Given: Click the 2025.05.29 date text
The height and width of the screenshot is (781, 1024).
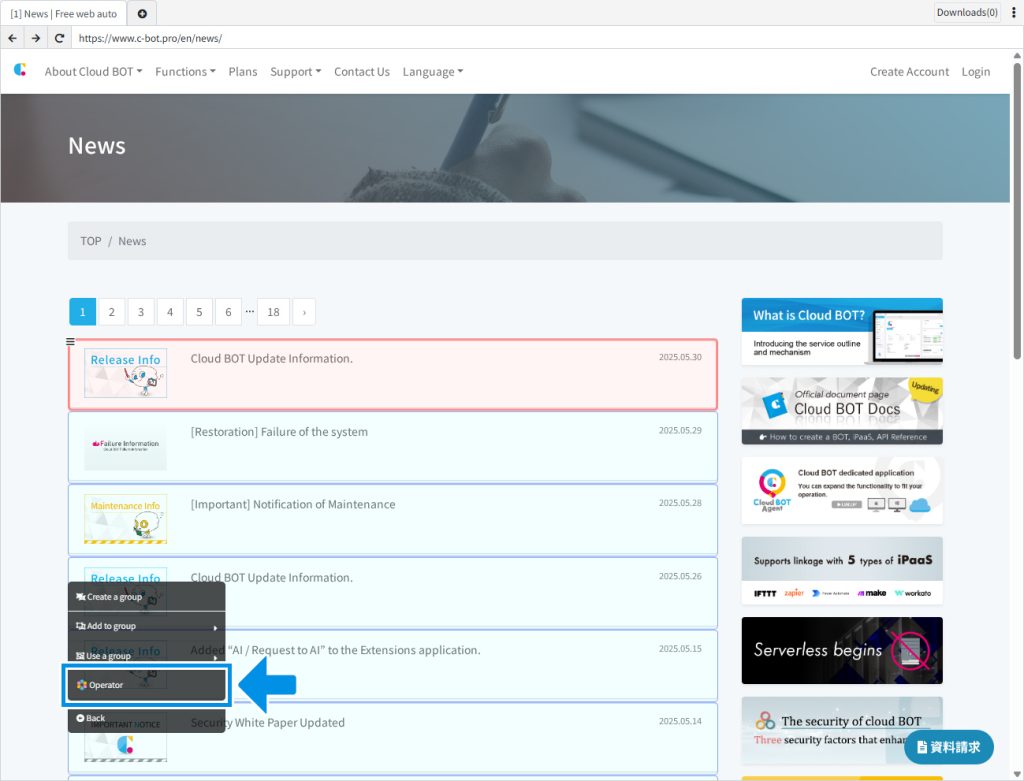Looking at the screenshot, I should 680,430.
